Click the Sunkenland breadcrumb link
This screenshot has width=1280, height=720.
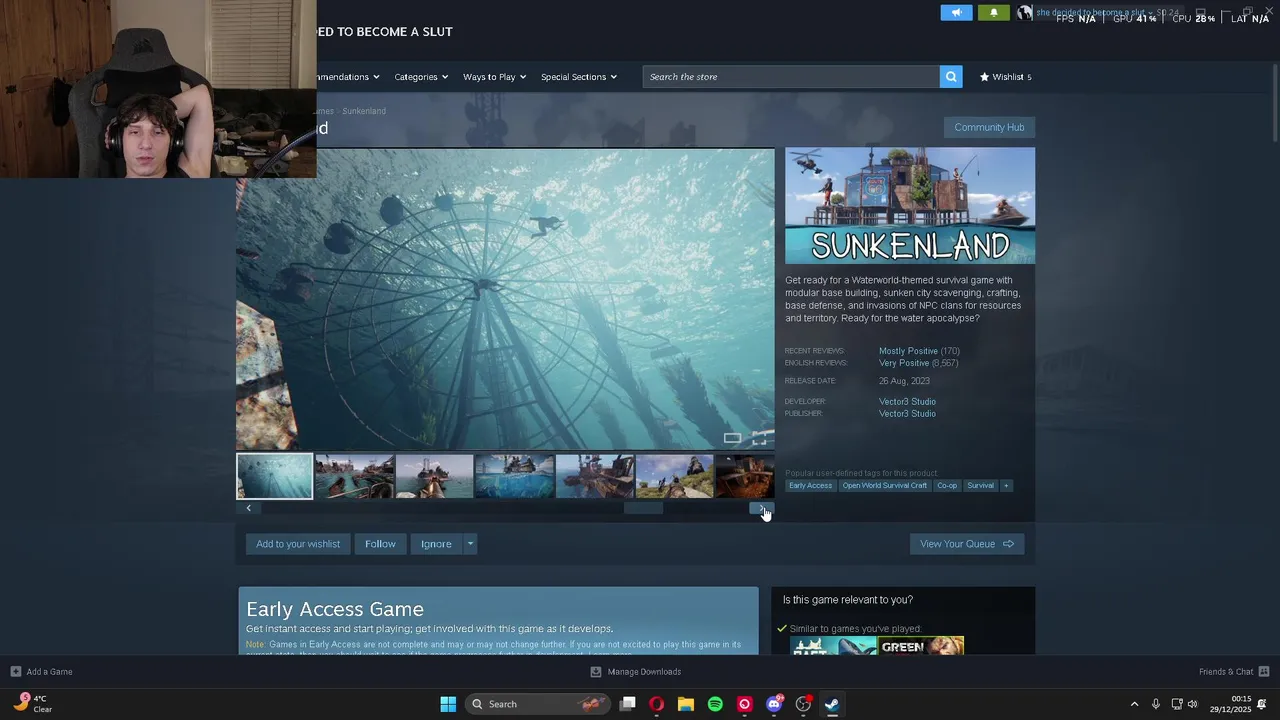(364, 111)
